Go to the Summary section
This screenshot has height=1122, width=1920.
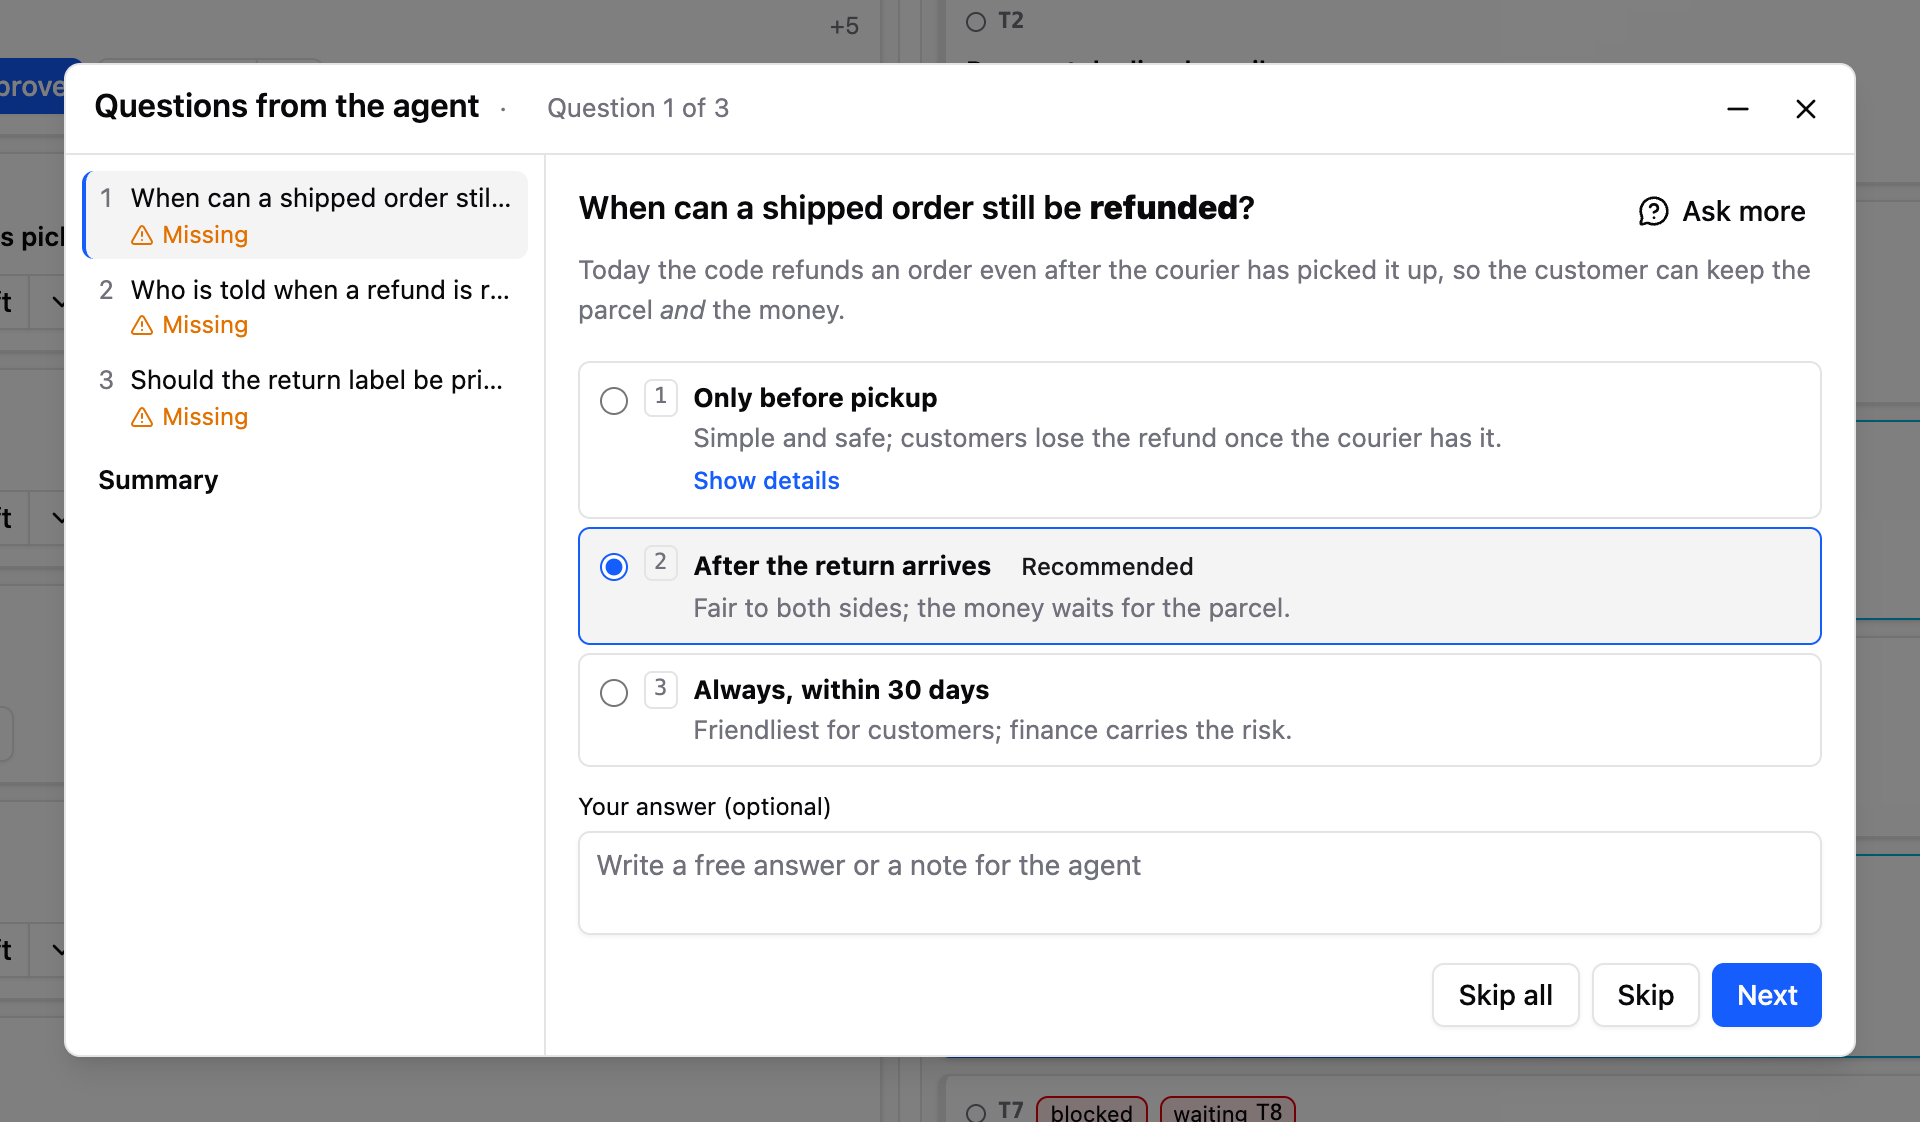click(158, 480)
